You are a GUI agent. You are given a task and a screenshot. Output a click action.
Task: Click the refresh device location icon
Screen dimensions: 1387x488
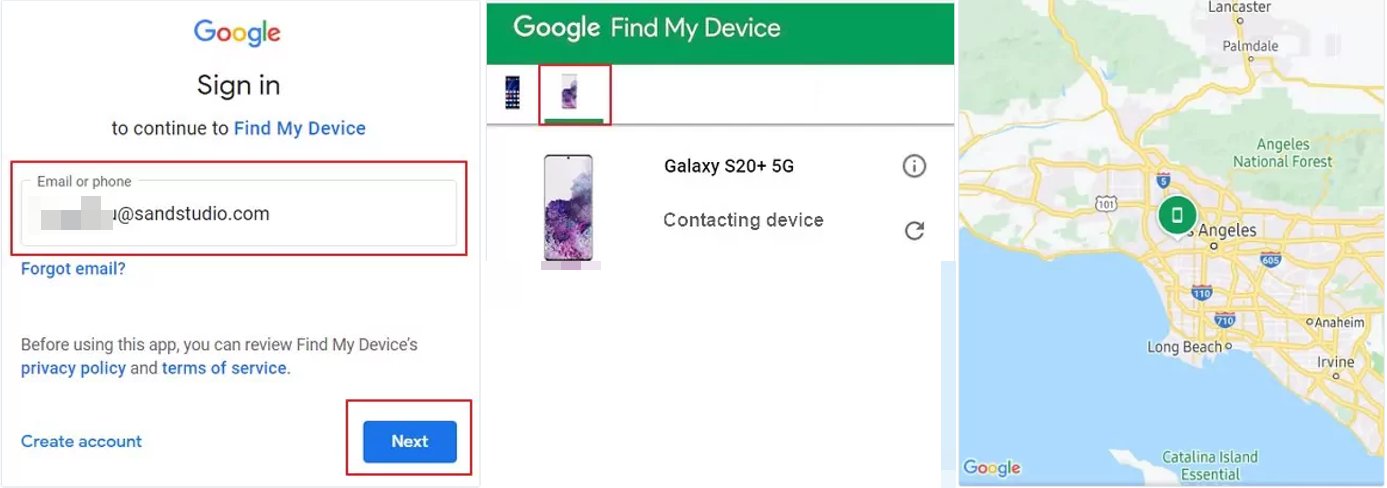[914, 231]
